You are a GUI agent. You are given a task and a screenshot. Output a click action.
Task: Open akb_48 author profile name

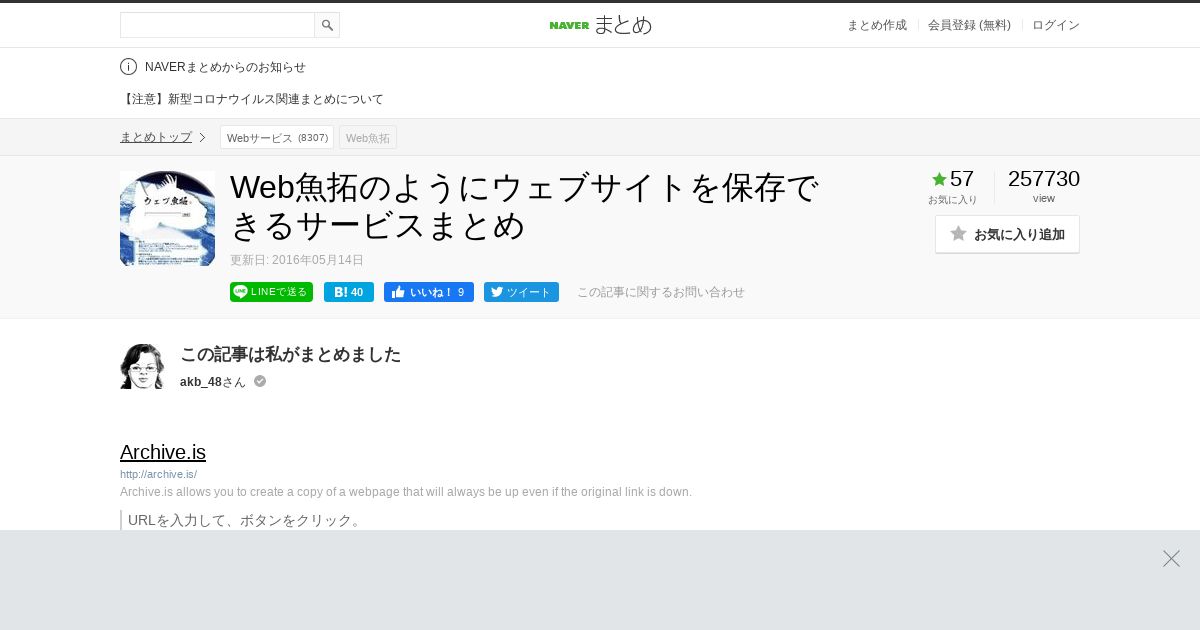[x=201, y=382]
